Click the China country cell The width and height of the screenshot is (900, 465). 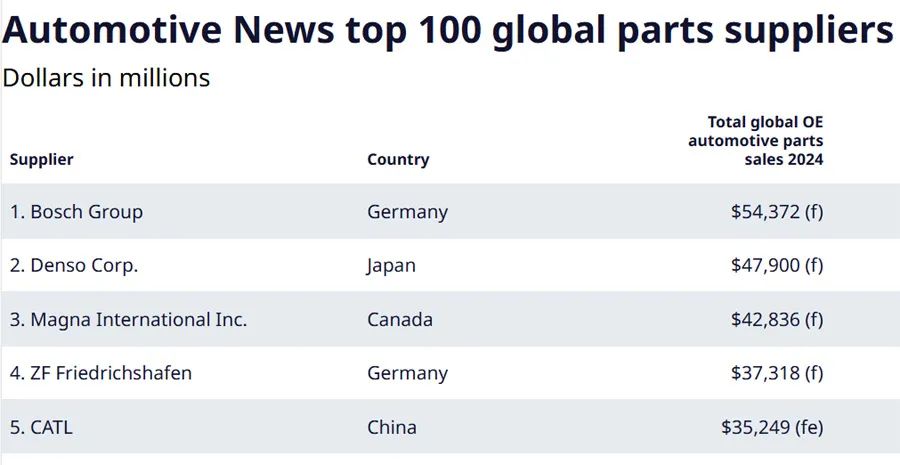coord(392,427)
